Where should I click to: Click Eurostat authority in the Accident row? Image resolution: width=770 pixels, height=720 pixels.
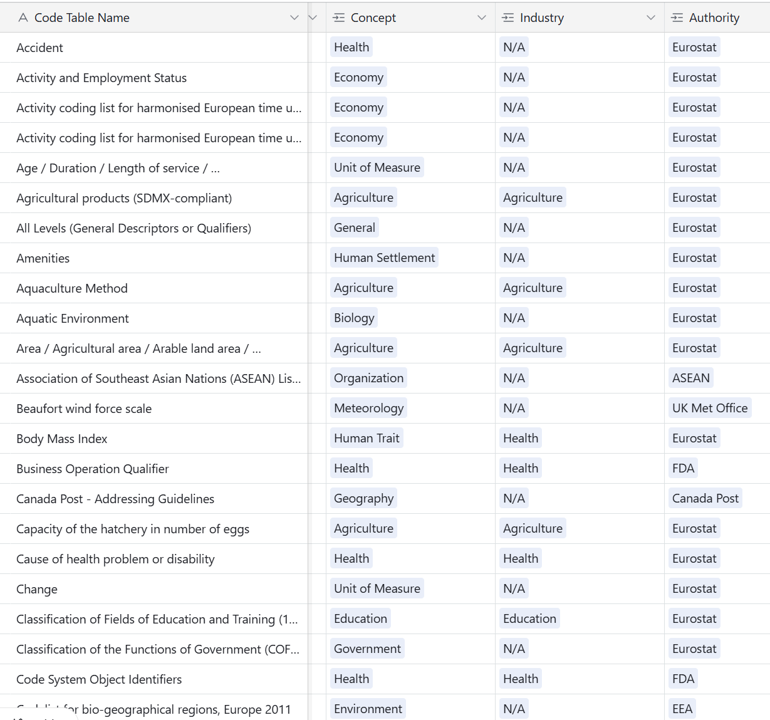[x=694, y=47]
